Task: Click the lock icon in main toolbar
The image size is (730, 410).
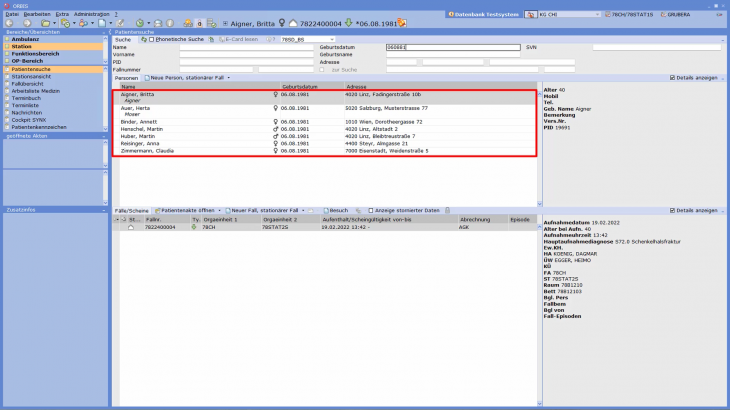Action: (x=201, y=22)
